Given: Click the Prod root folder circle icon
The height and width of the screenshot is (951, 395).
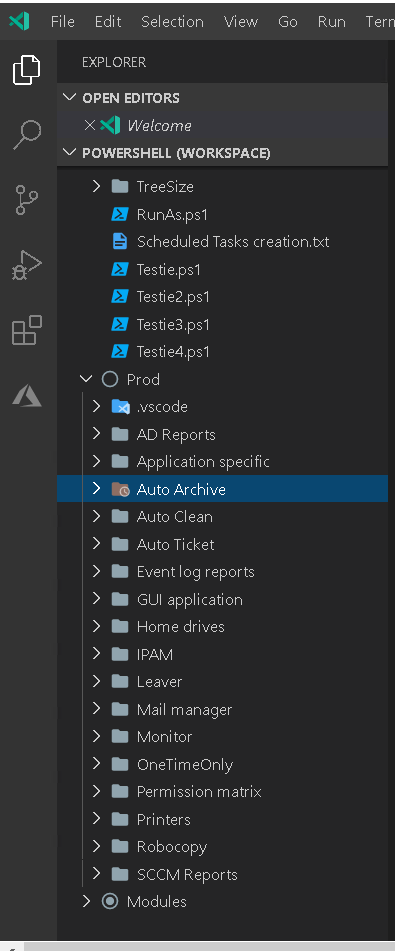Looking at the screenshot, I should (110, 380).
